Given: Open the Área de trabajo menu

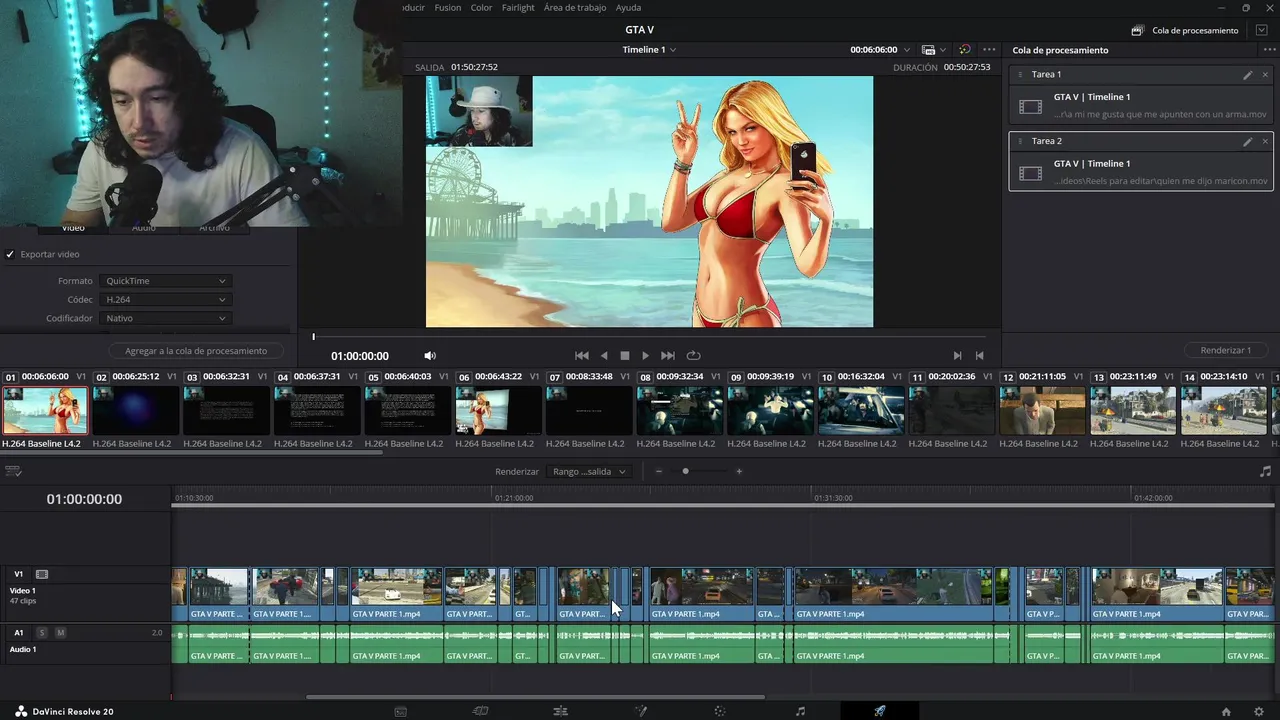Looking at the screenshot, I should pyautogui.click(x=575, y=8).
